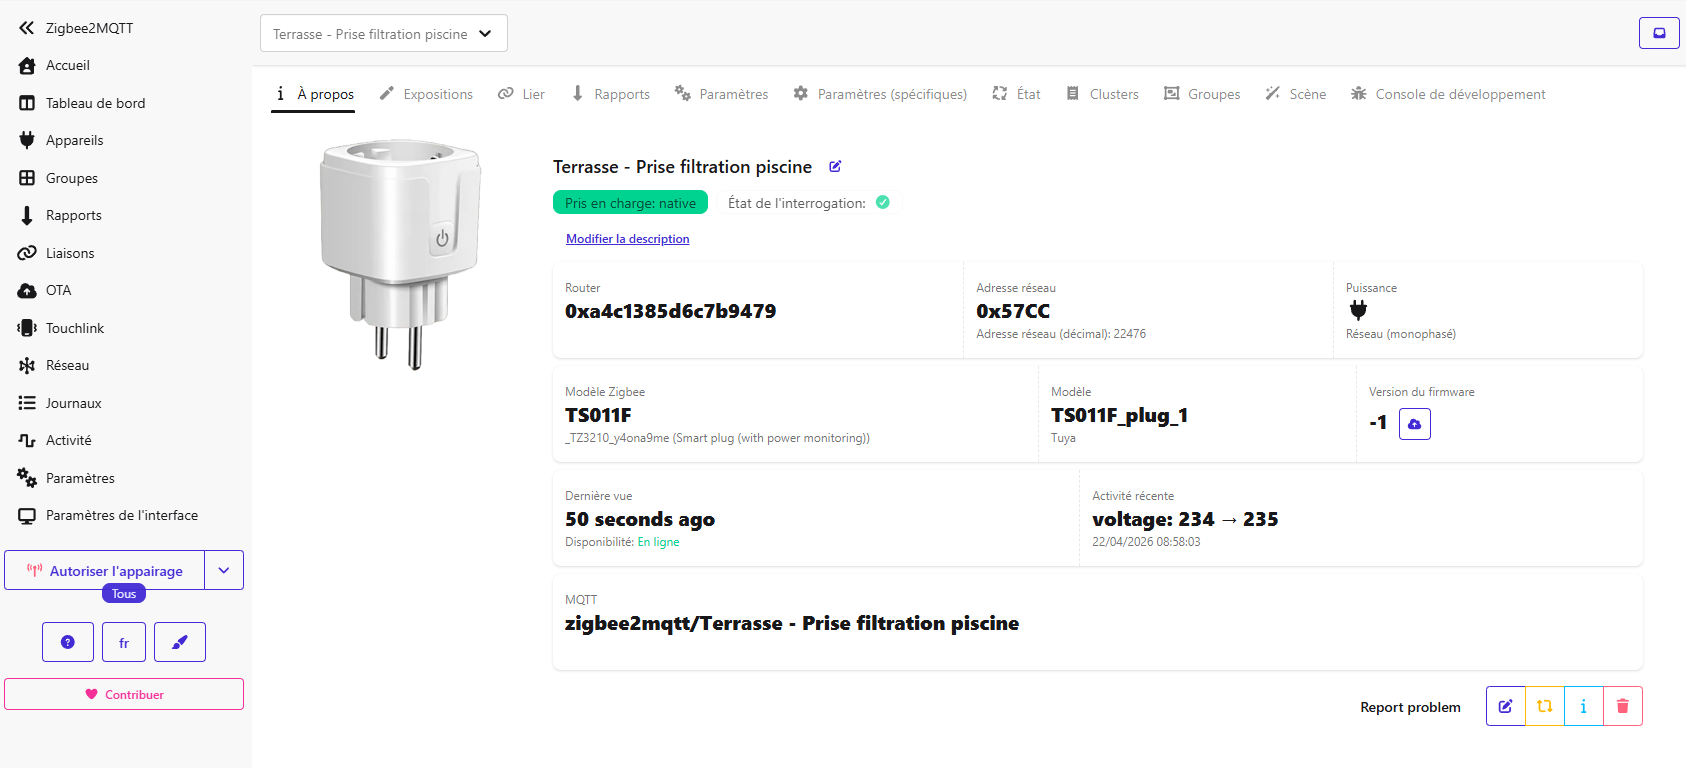Click the top-right notifications tray icon
1686x768 pixels.
[x=1659, y=33]
